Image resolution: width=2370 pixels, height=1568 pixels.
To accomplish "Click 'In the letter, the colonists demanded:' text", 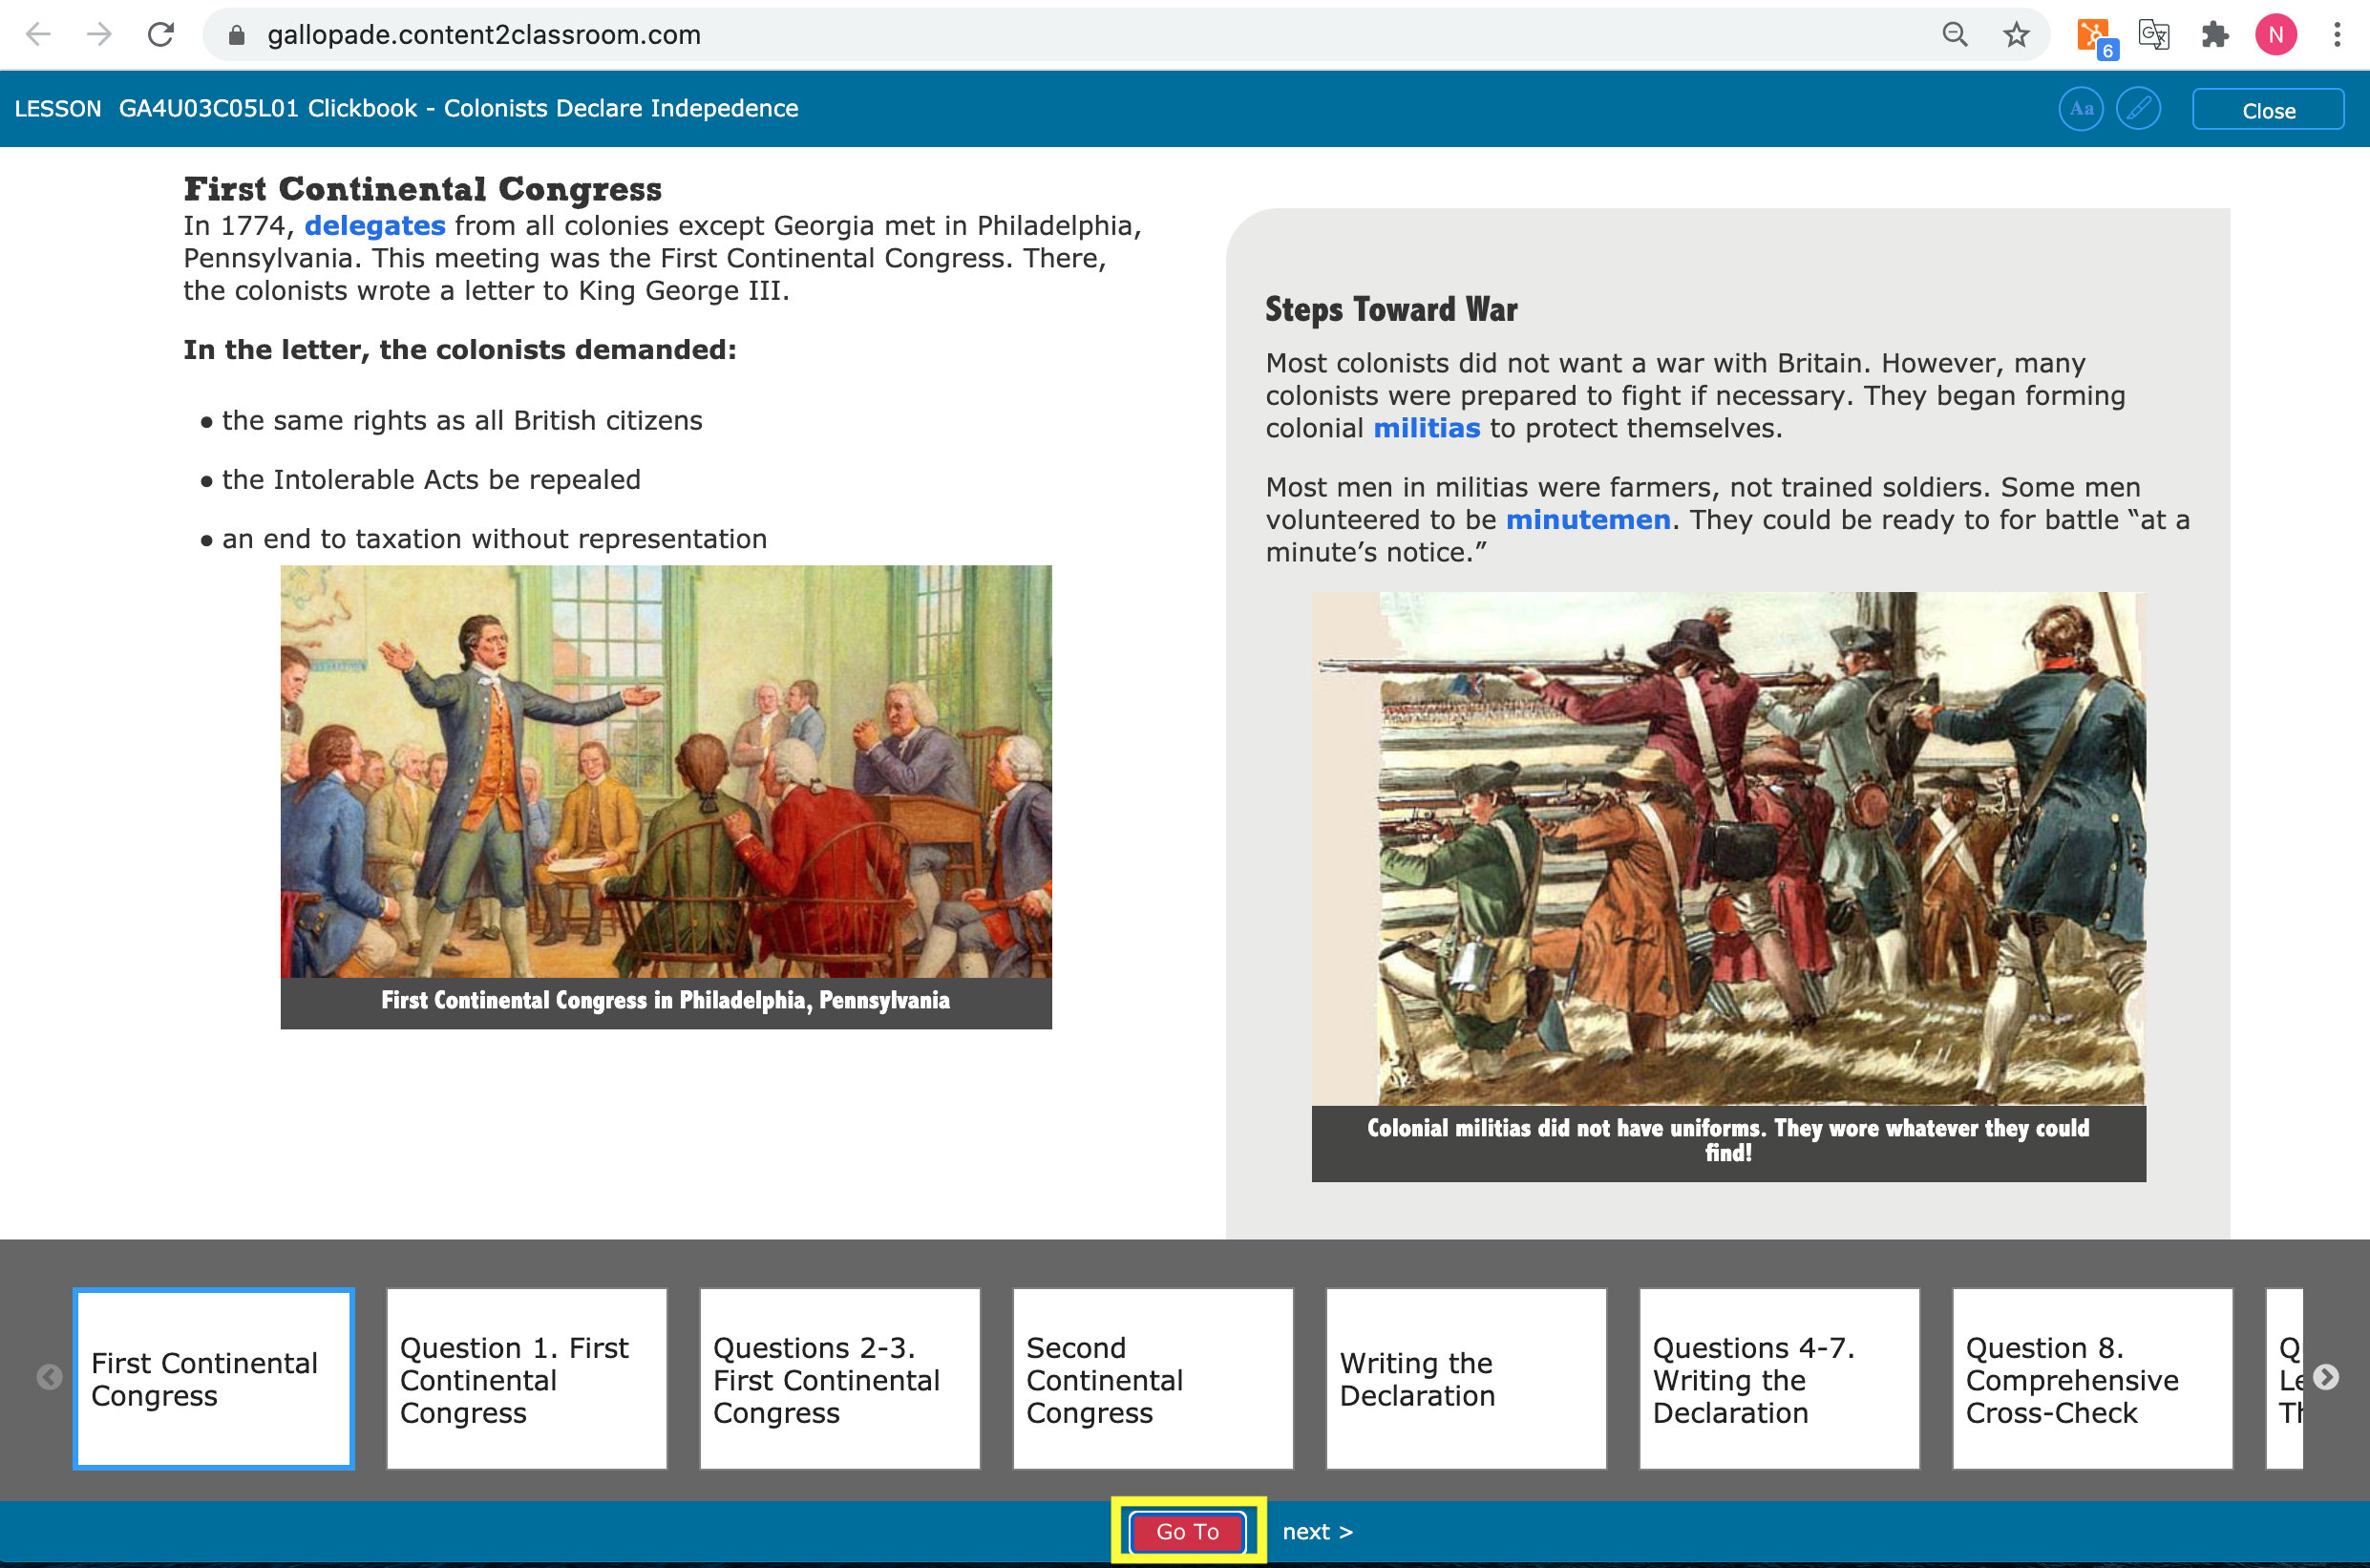I will 460,350.
